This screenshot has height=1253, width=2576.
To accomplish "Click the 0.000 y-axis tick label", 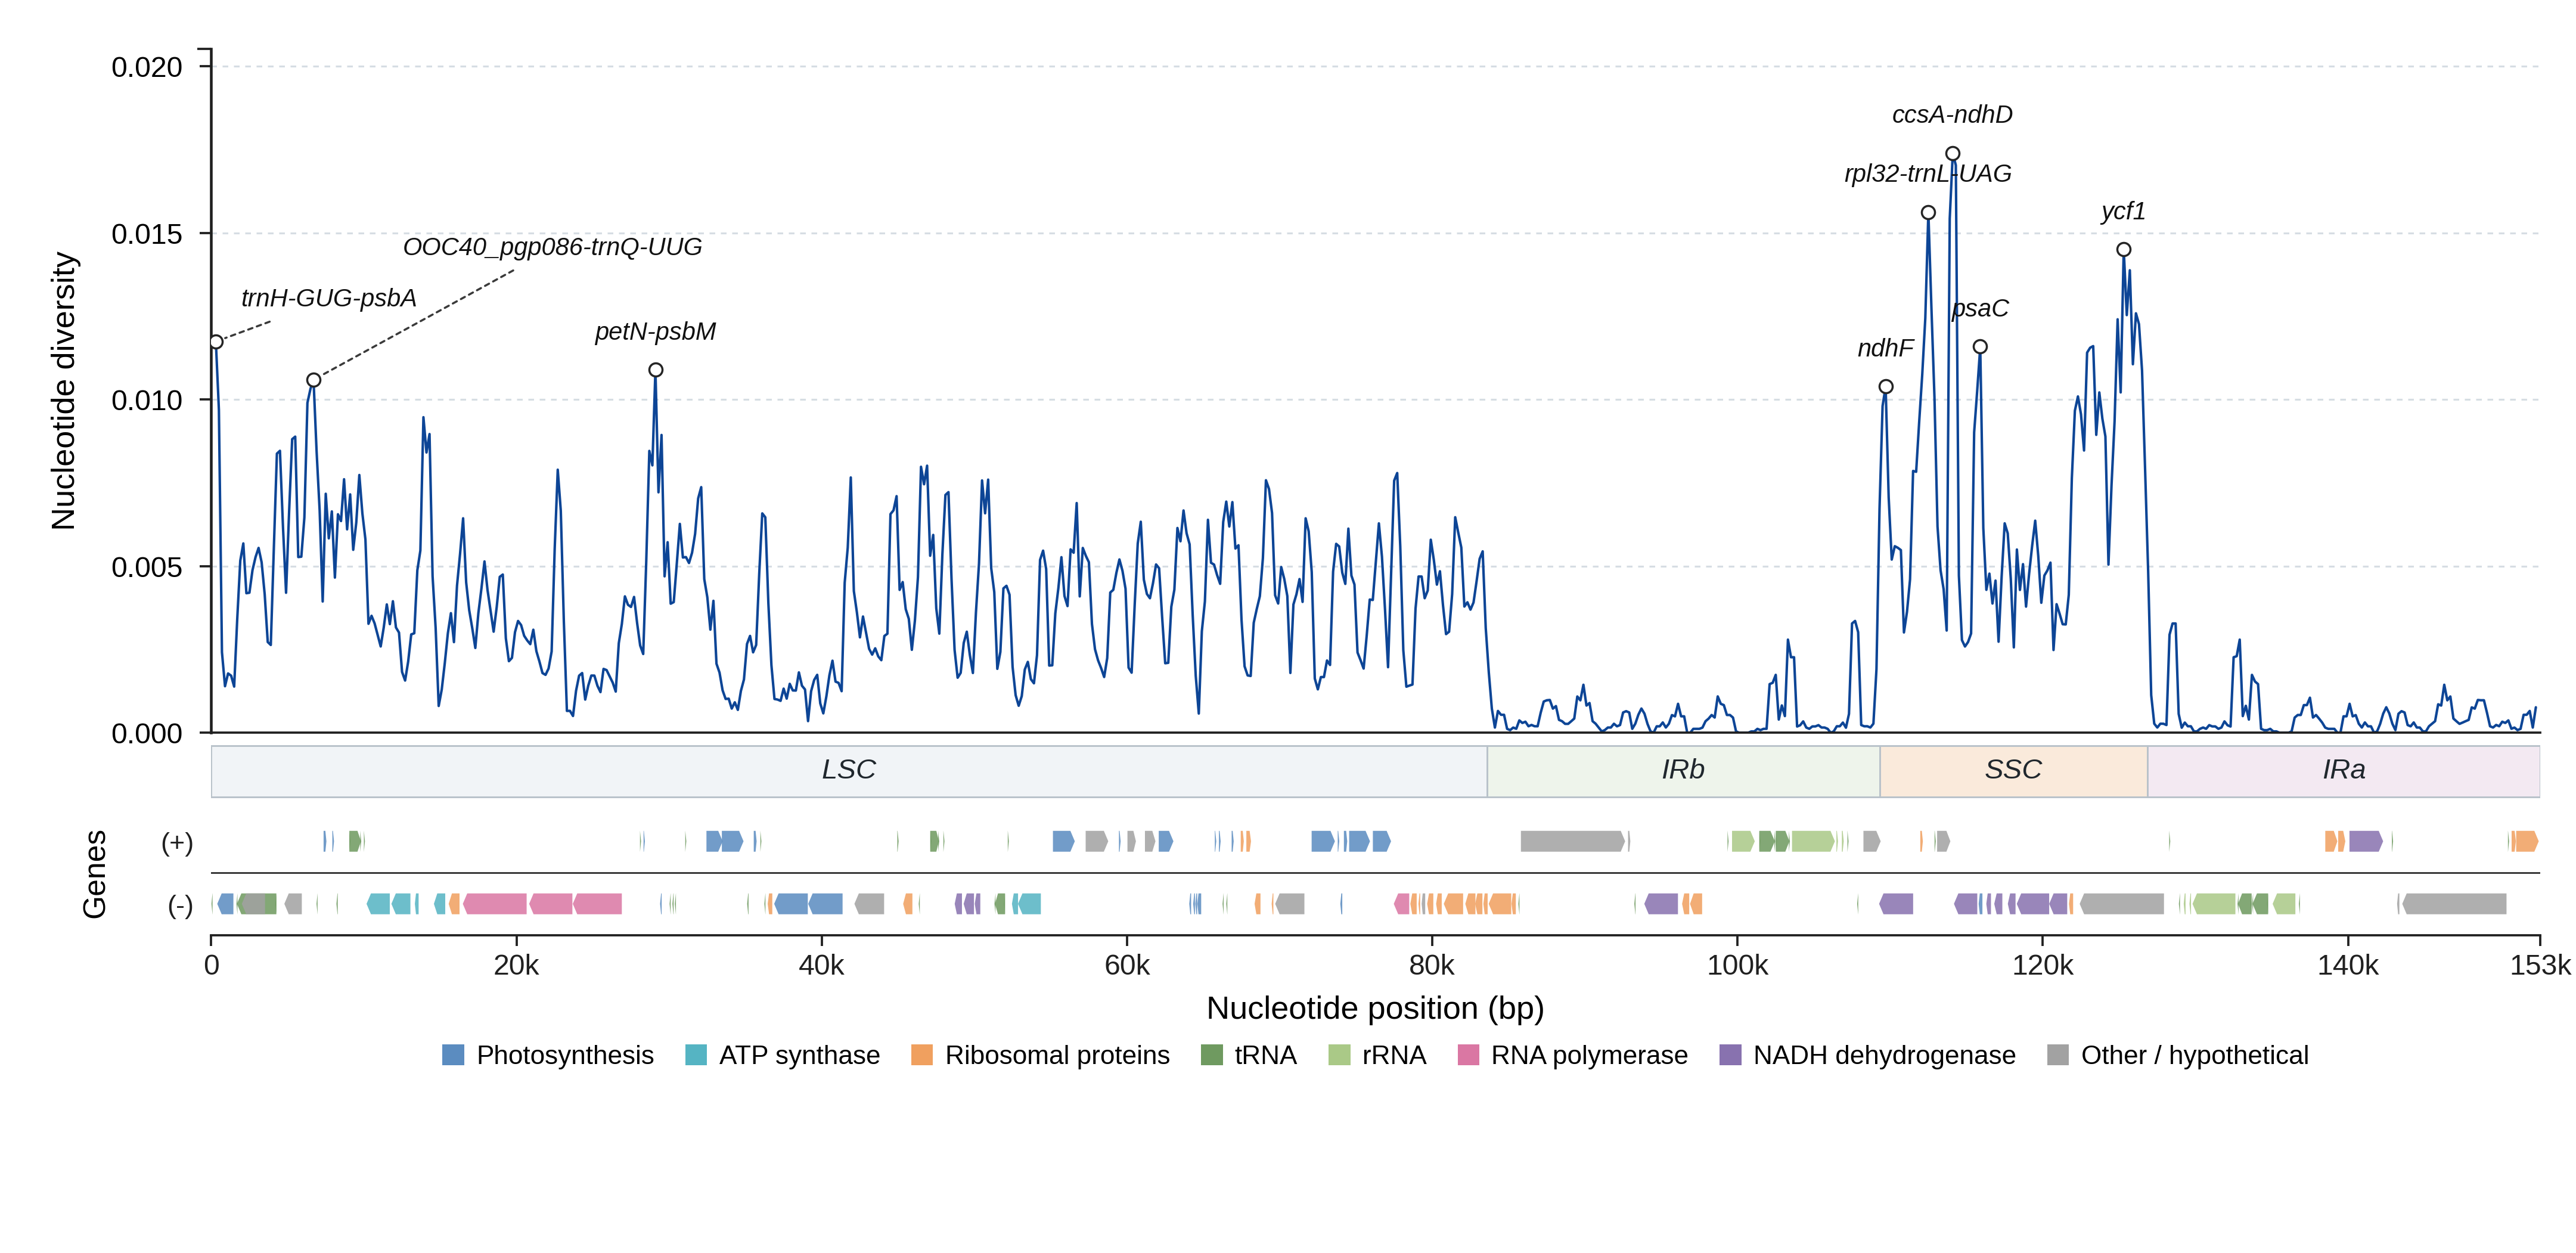I will [x=147, y=734].
